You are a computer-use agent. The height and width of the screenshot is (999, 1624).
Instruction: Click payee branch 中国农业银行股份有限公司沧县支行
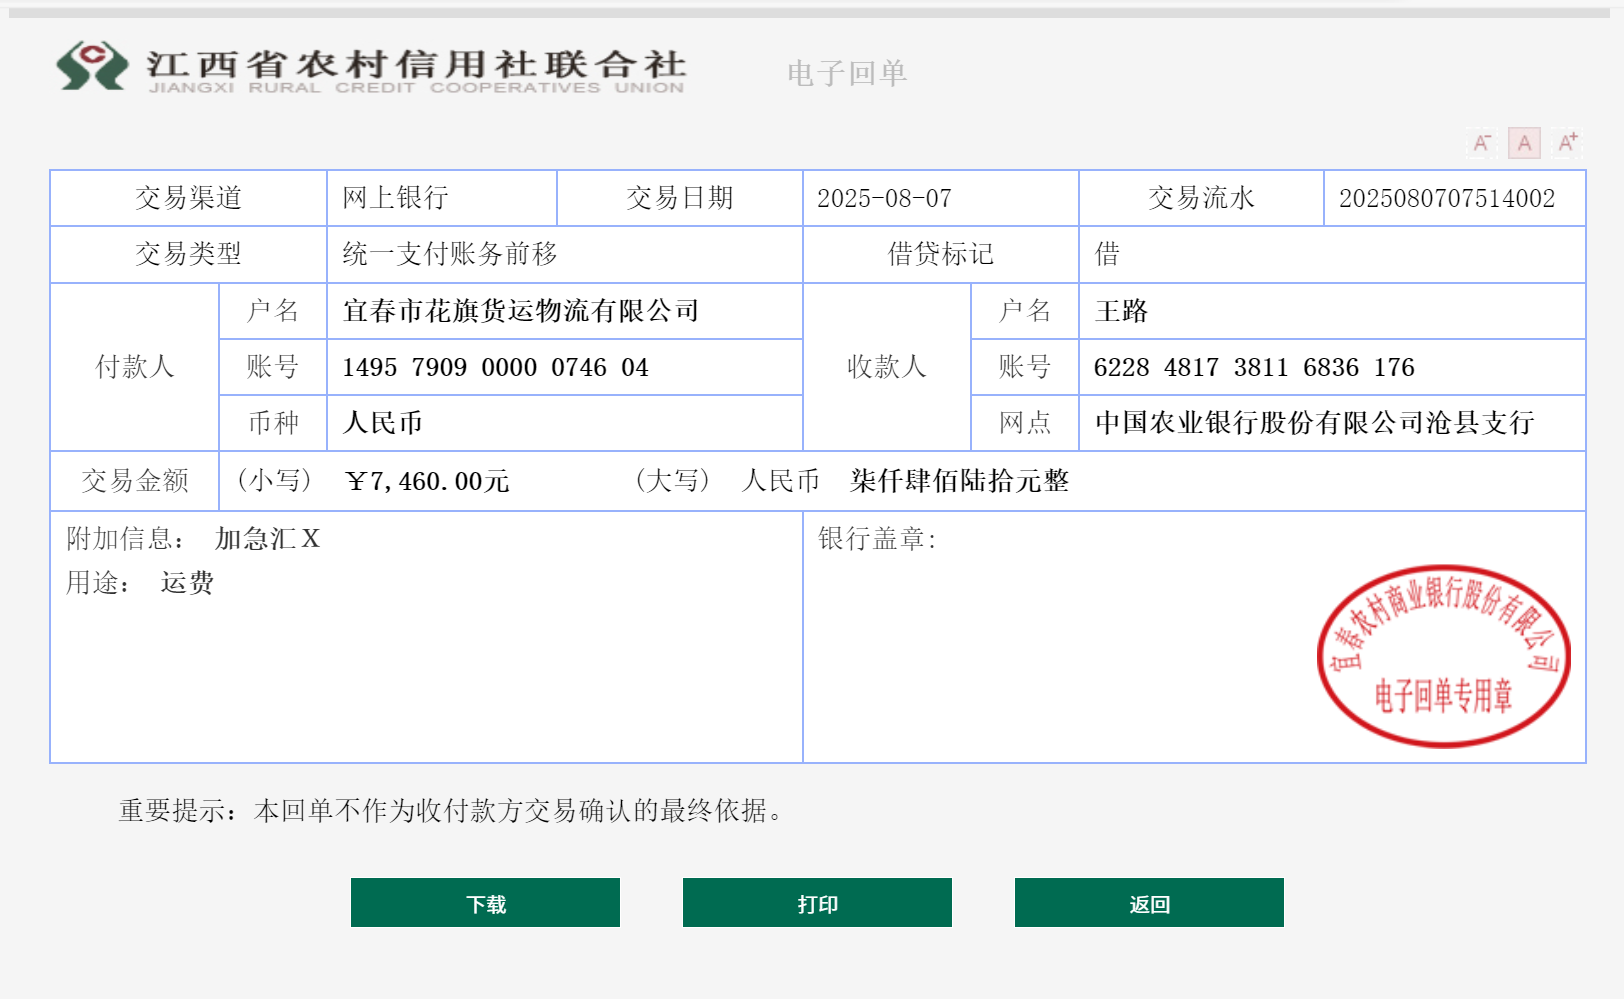(x=1314, y=423)
